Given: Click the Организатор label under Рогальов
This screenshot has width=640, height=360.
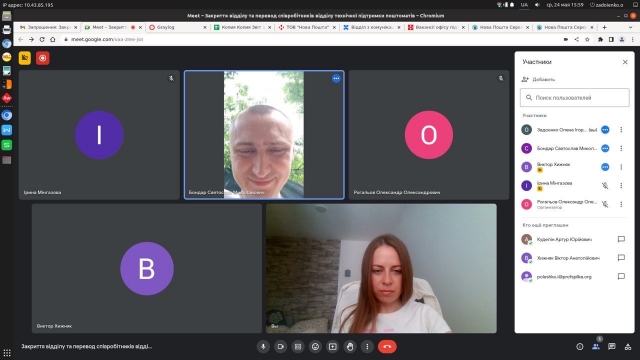Looking at the screenshot, I should 549,207.
